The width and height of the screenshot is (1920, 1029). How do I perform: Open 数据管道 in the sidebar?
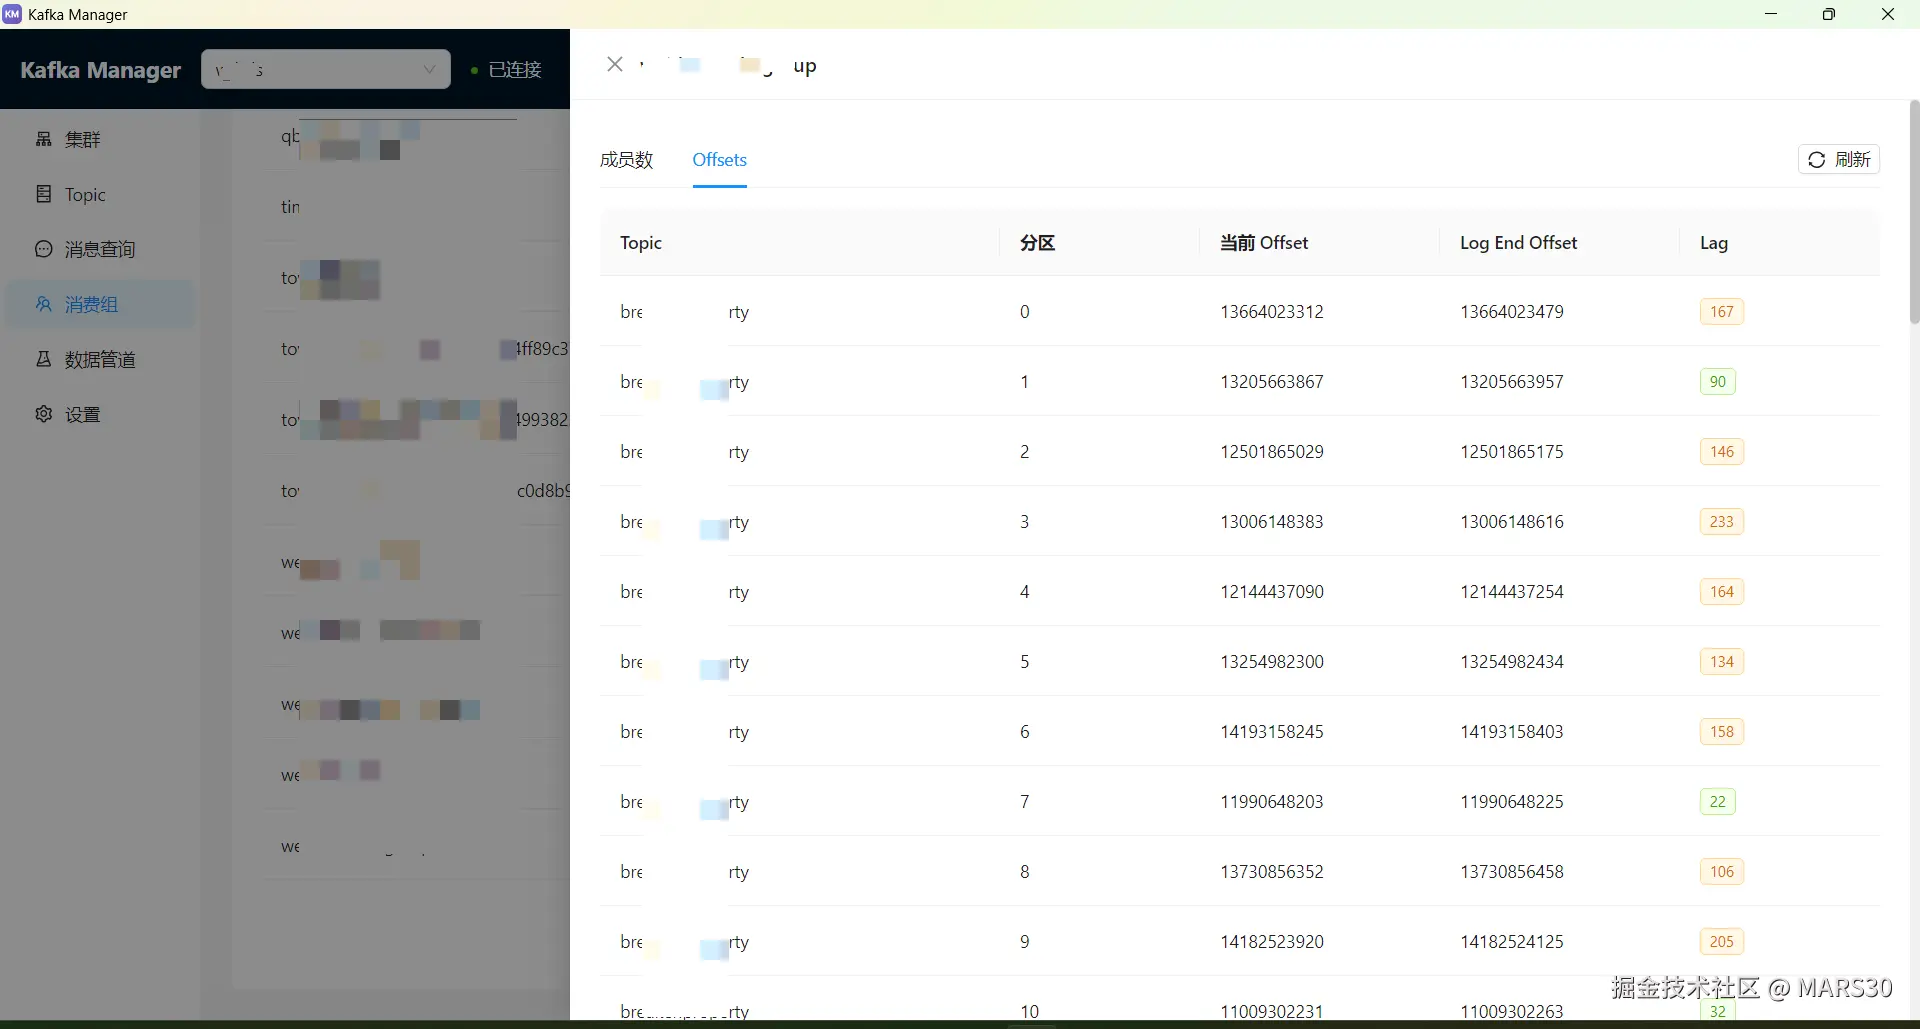click(100, 359)
